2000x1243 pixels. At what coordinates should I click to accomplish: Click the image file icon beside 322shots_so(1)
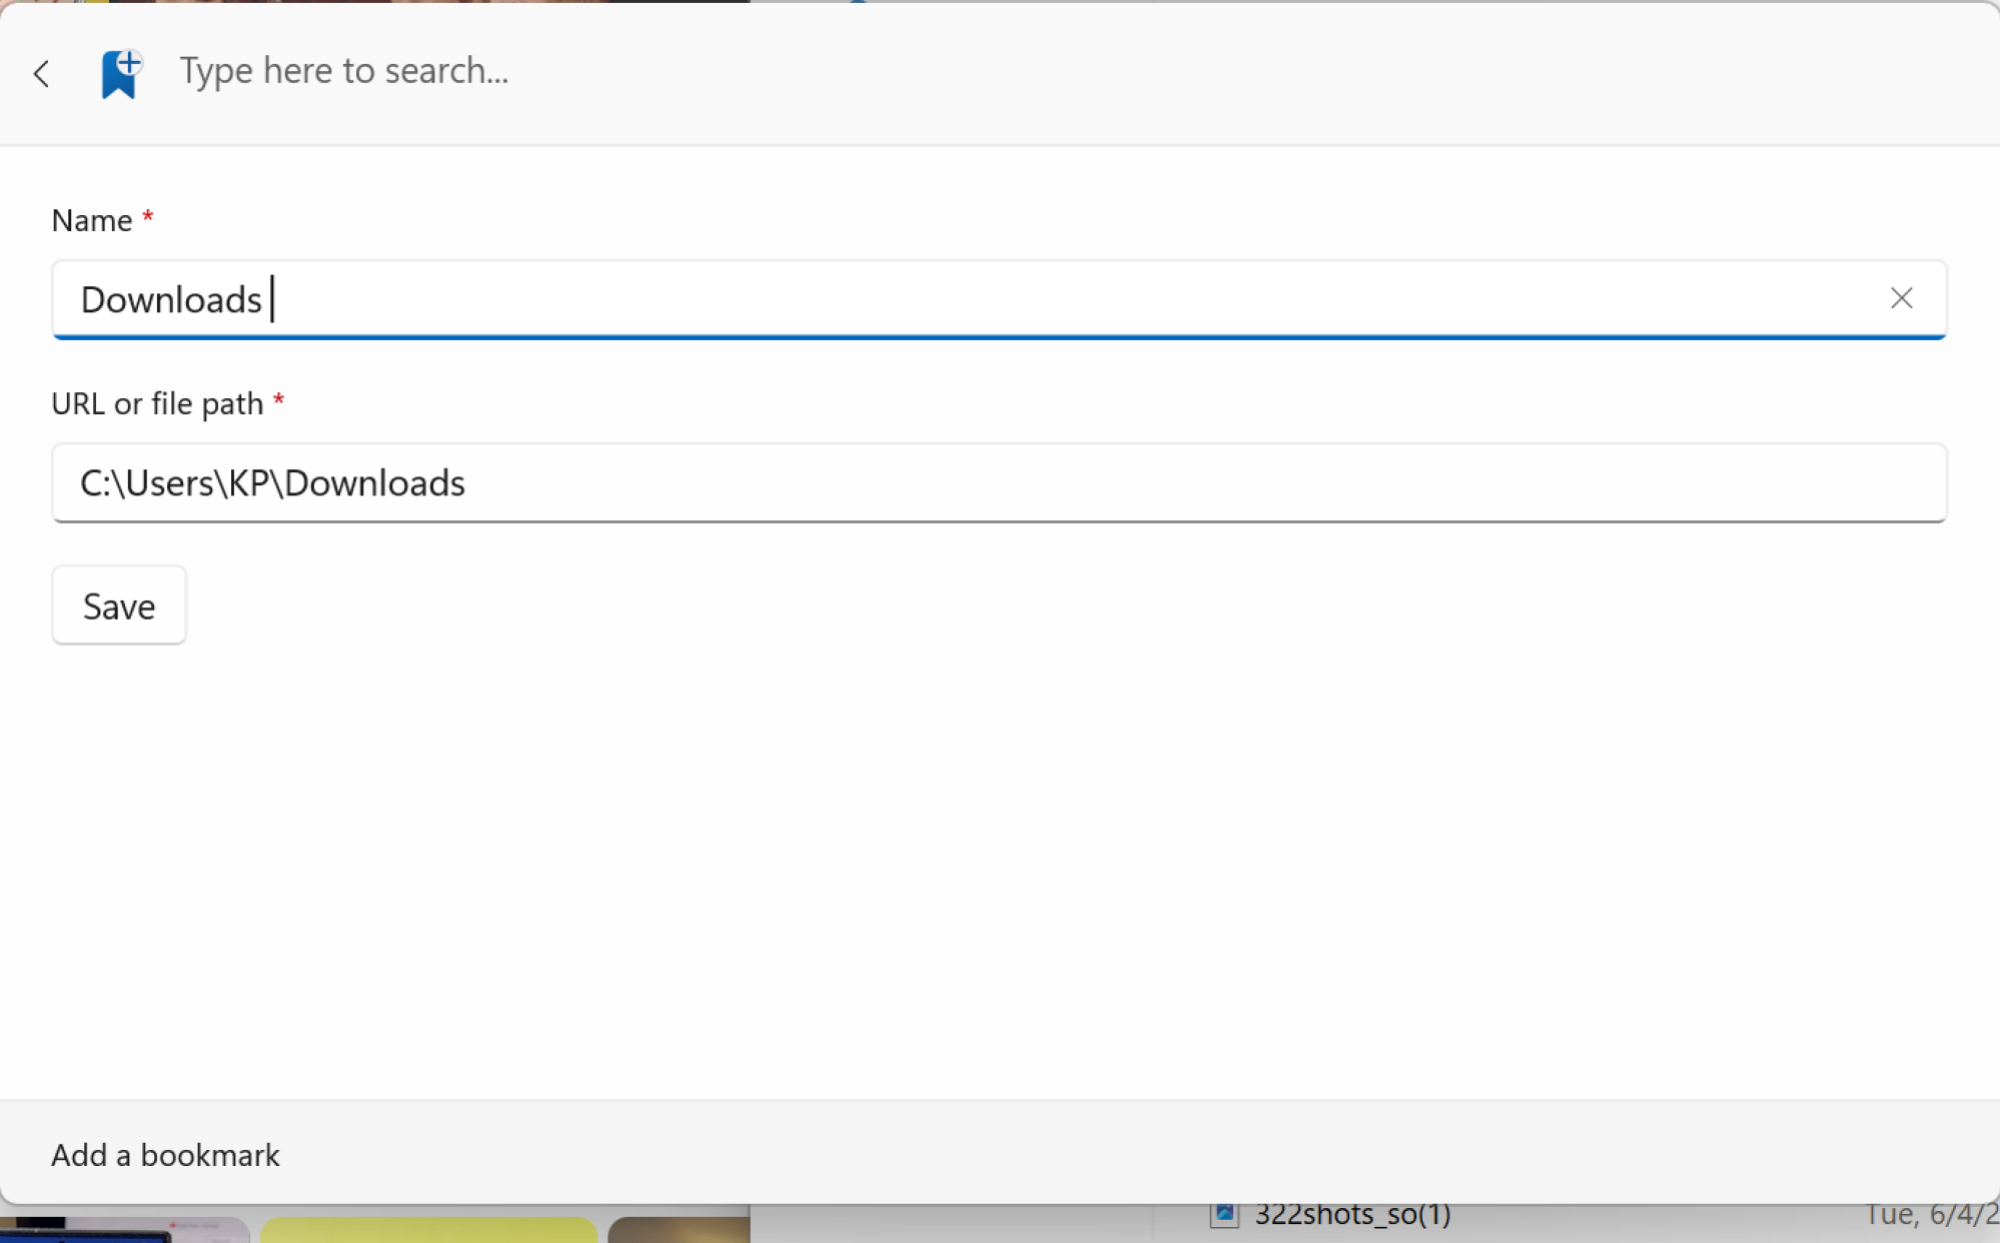pos(1224,1215)
